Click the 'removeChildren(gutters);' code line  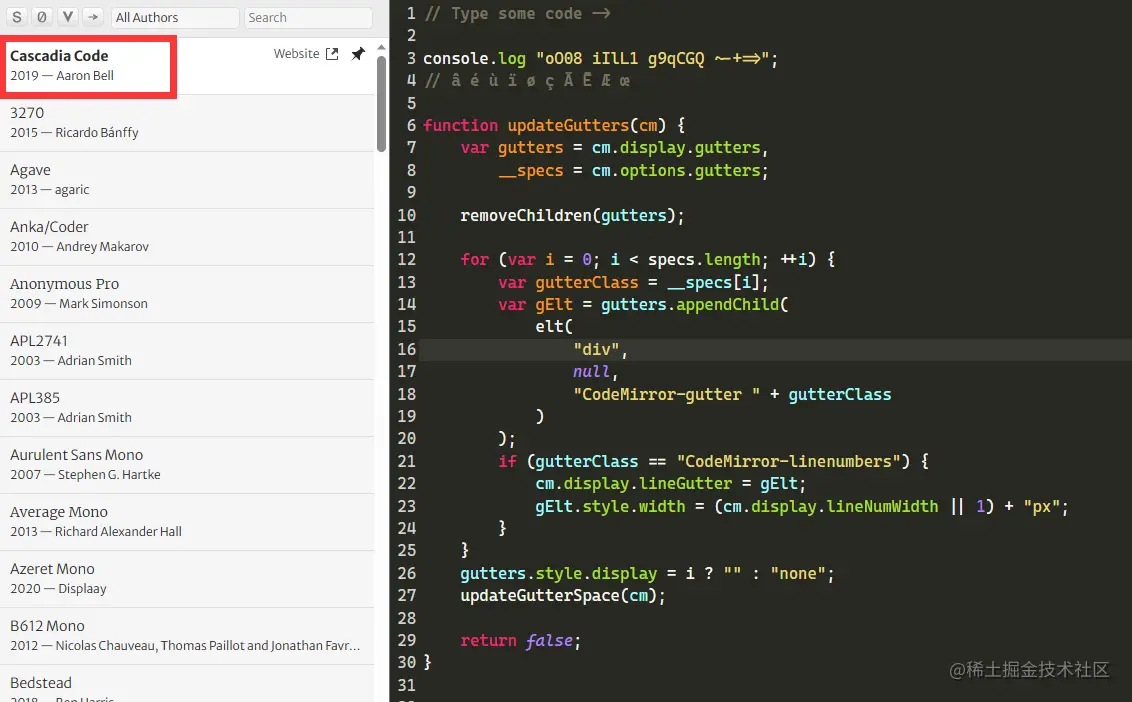[572, 215]
